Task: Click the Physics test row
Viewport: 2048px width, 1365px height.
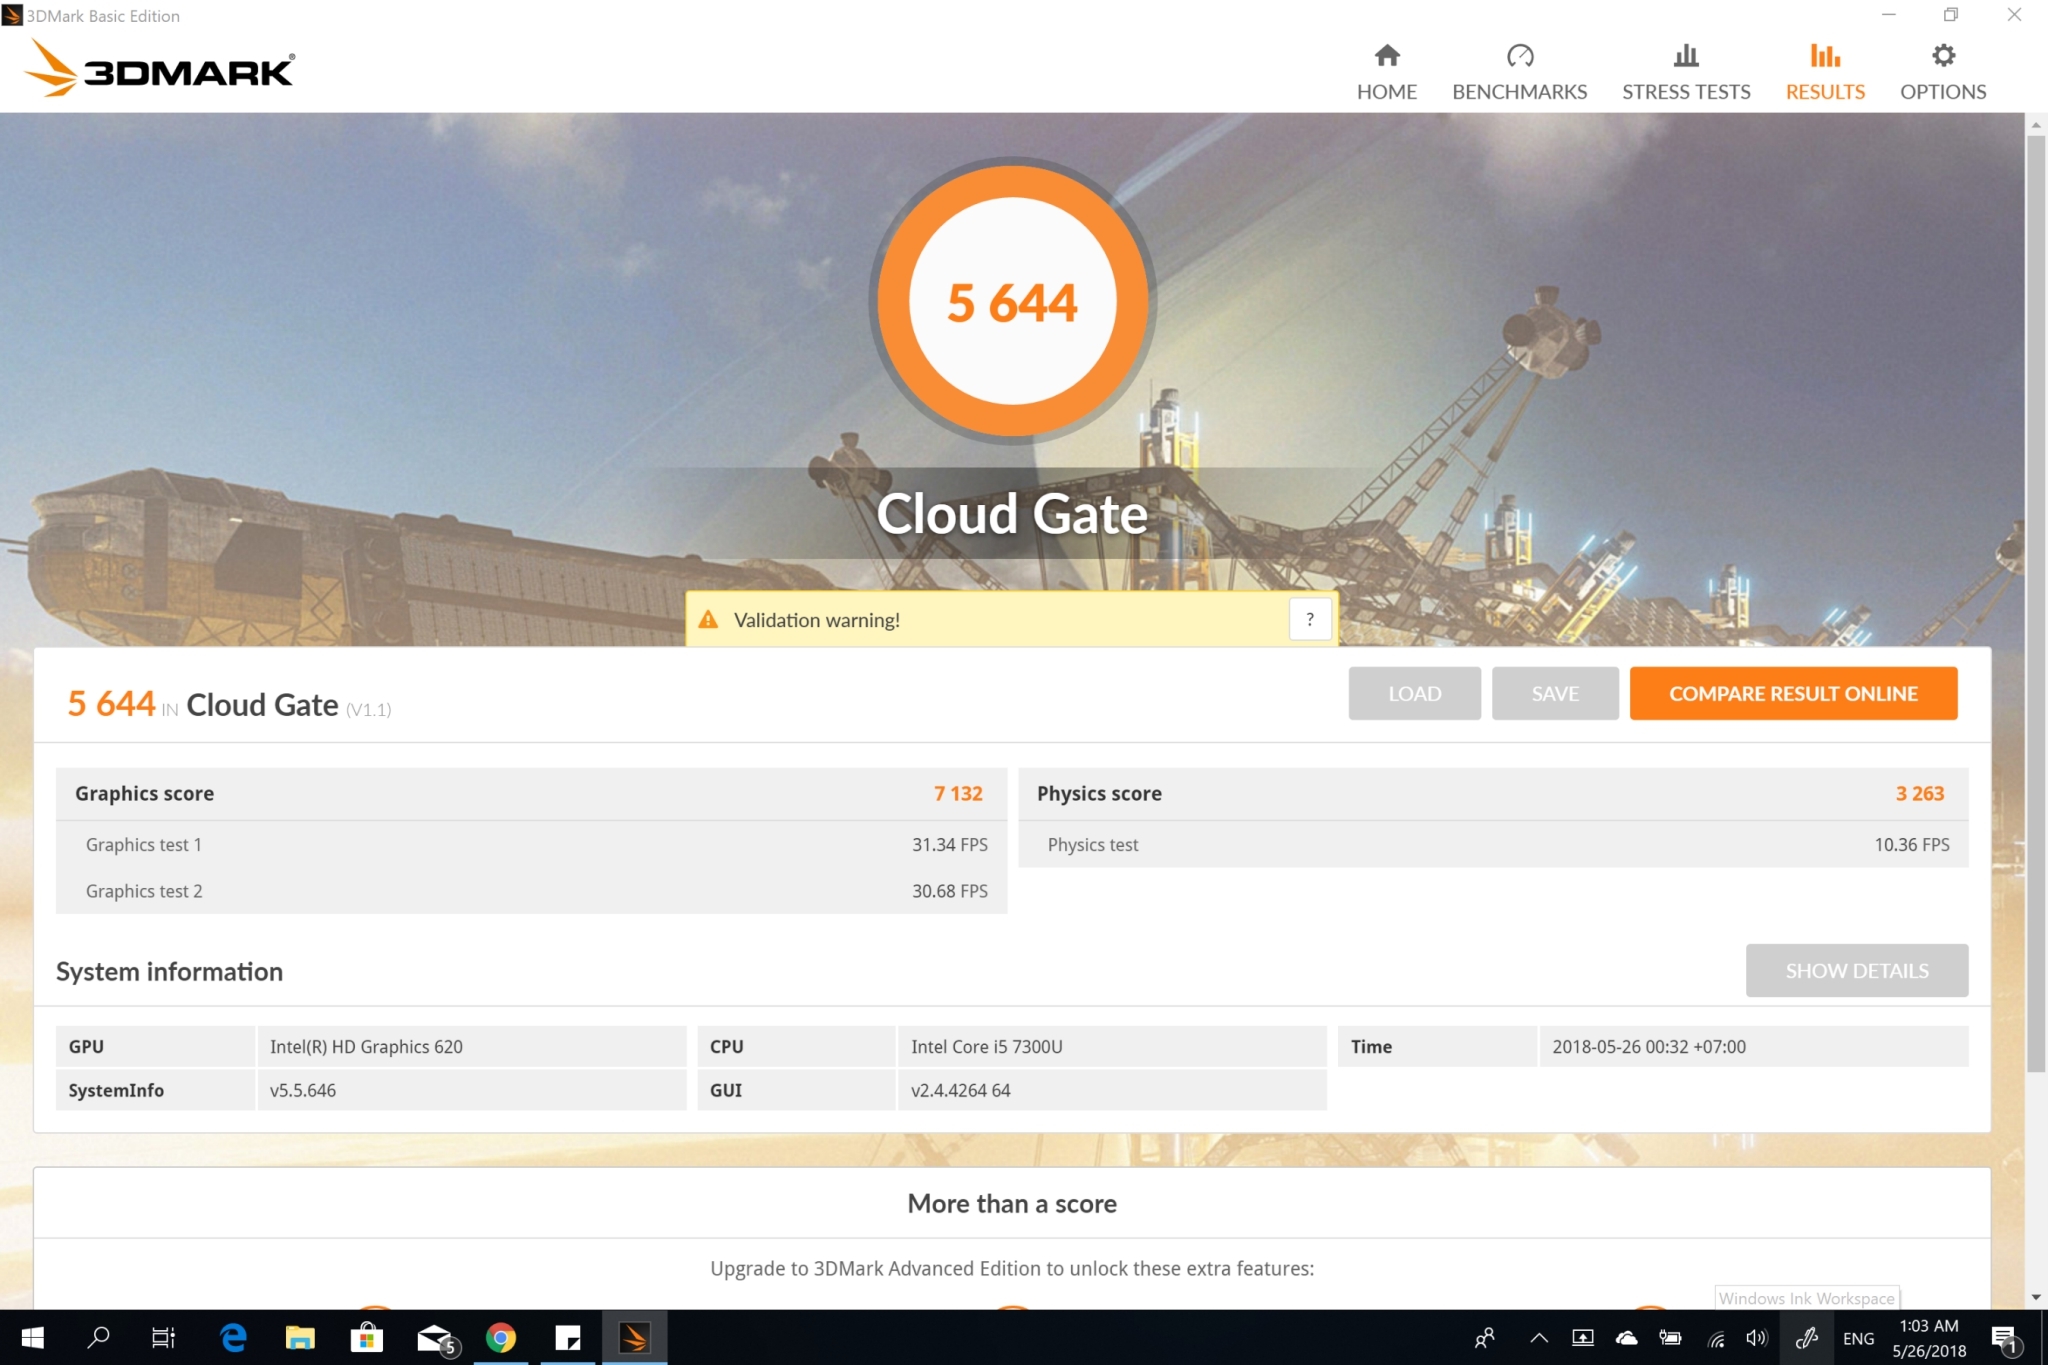Action: click(x=1493, y=844)
